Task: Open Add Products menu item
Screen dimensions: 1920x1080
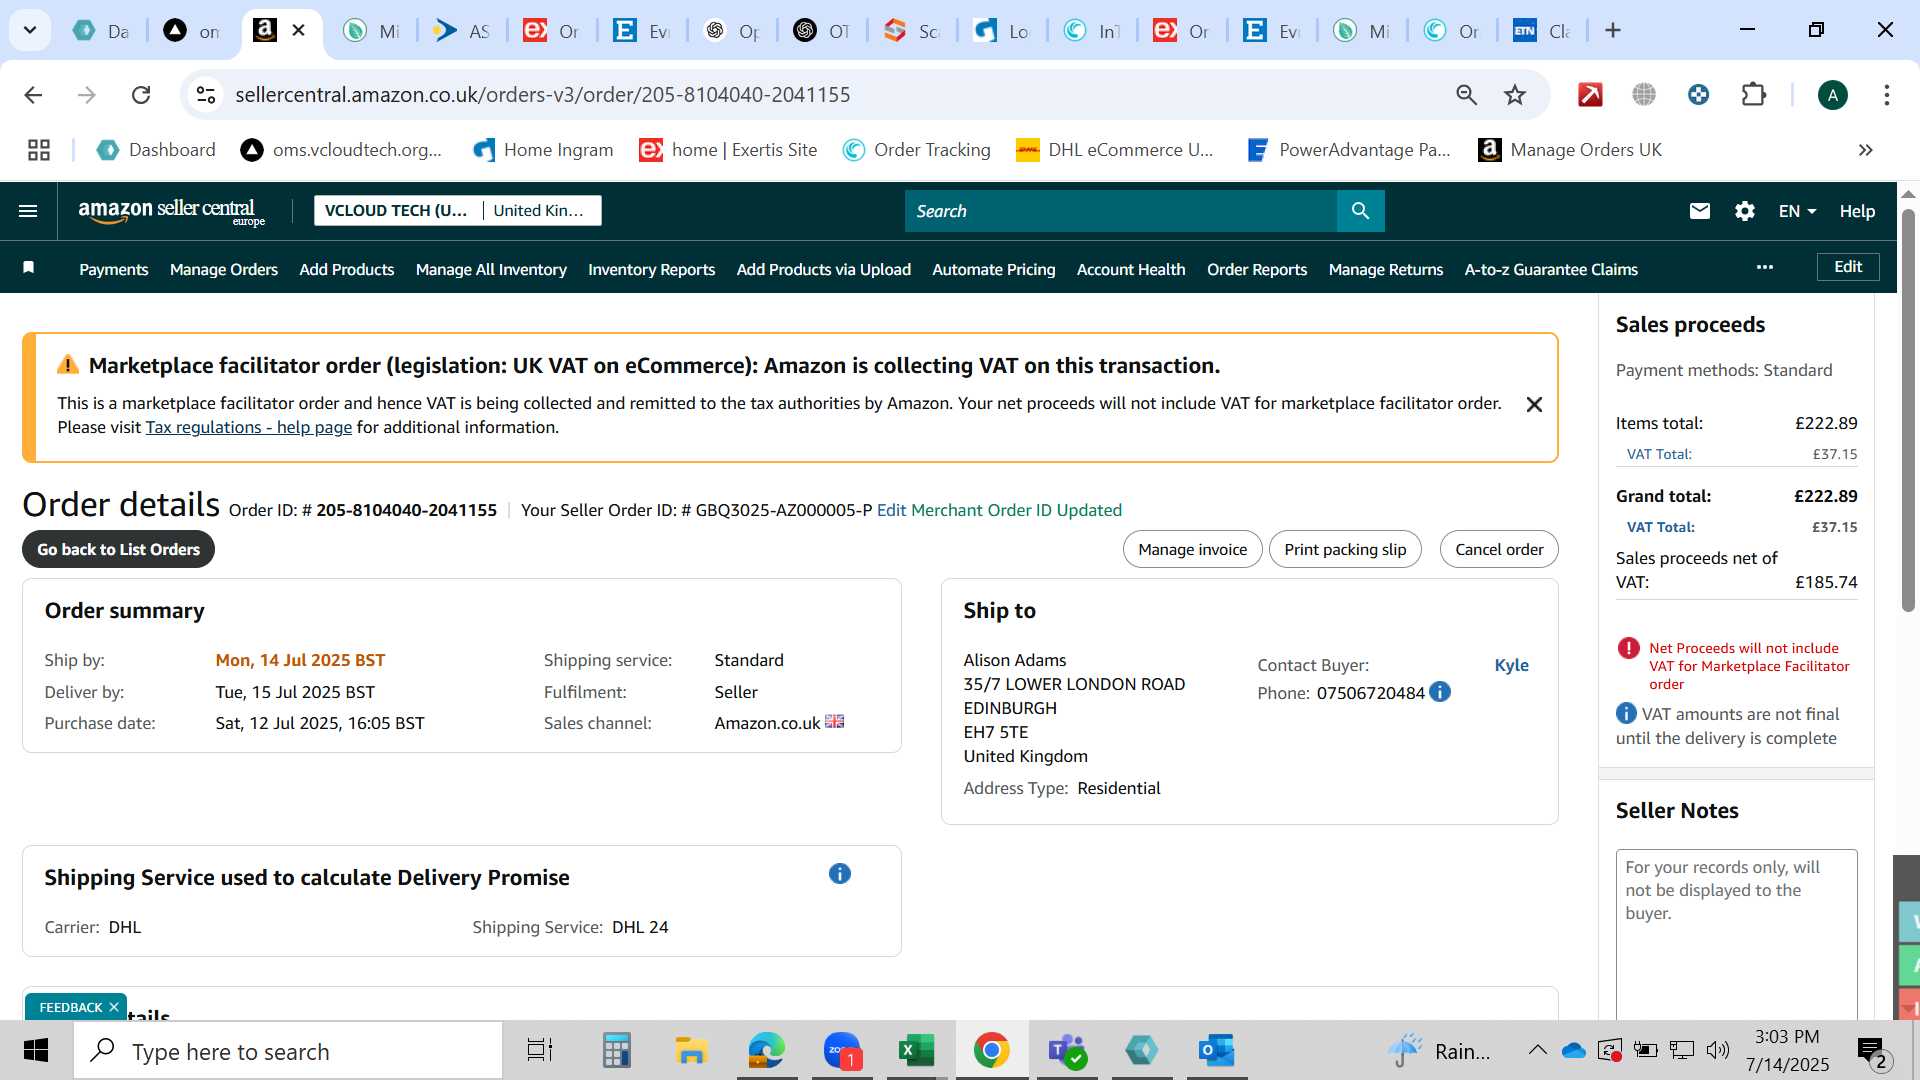Action: coord(347,269)
